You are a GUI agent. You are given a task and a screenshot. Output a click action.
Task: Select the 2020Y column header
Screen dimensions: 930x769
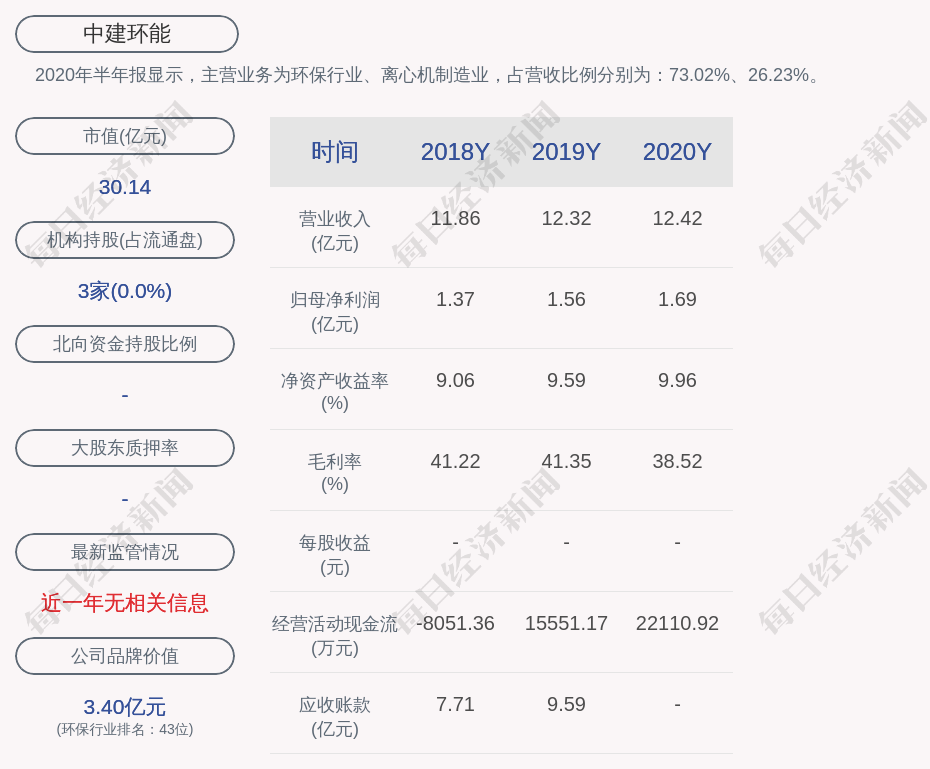pos(677,152)
